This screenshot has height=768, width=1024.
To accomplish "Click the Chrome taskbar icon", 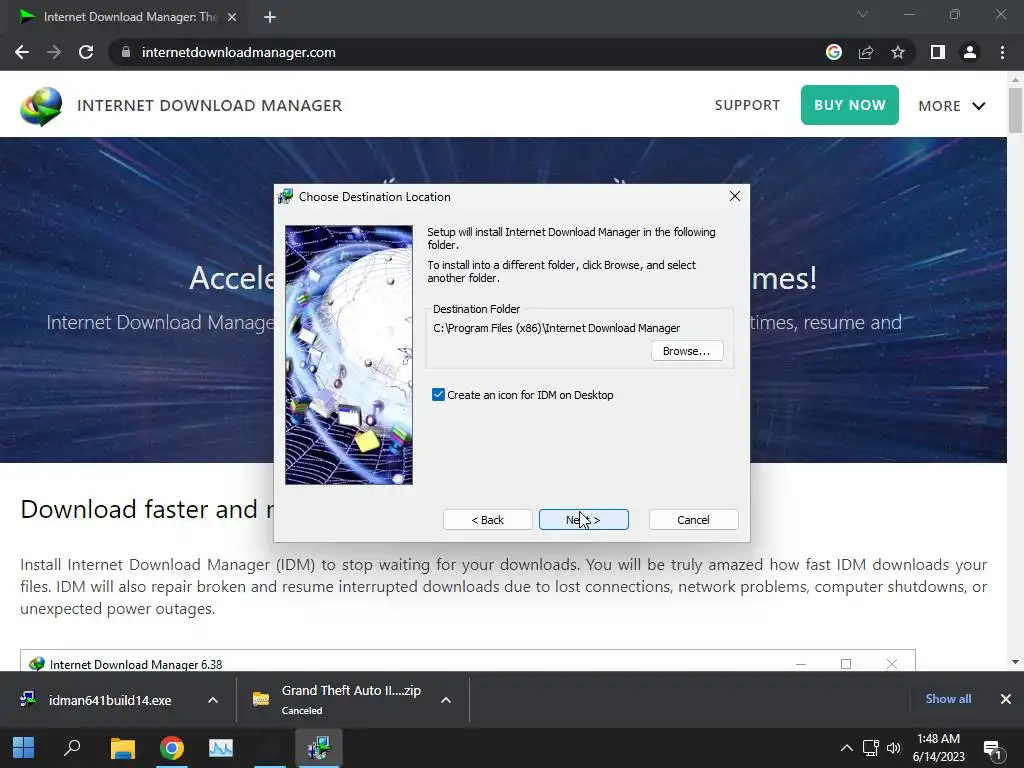I will tap(172, 748).
